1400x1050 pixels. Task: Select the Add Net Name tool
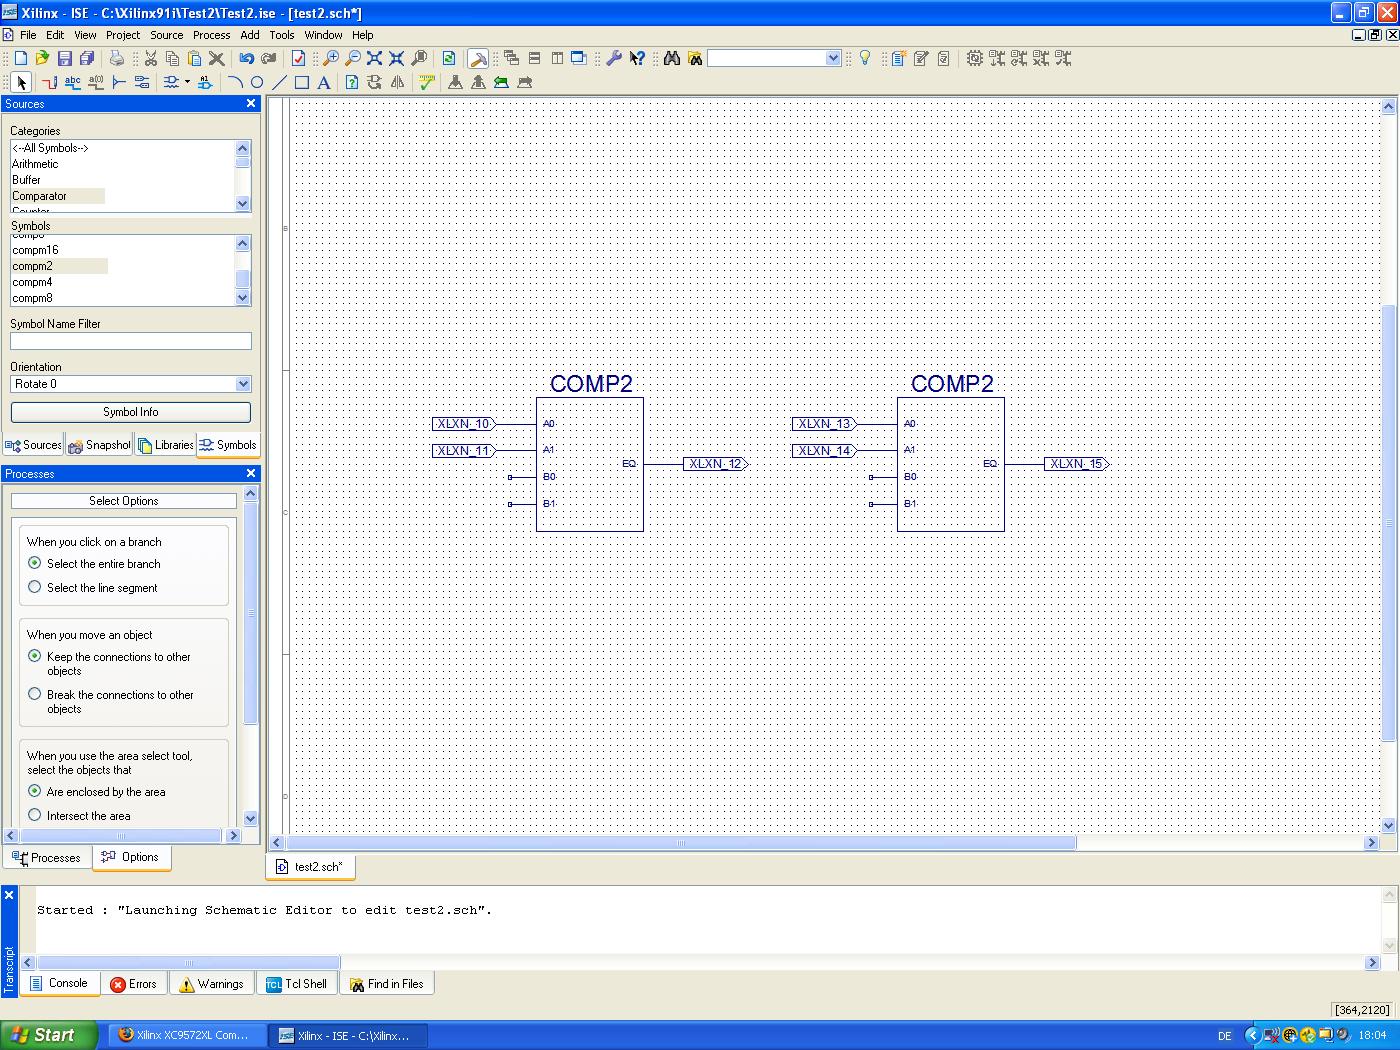72,82
